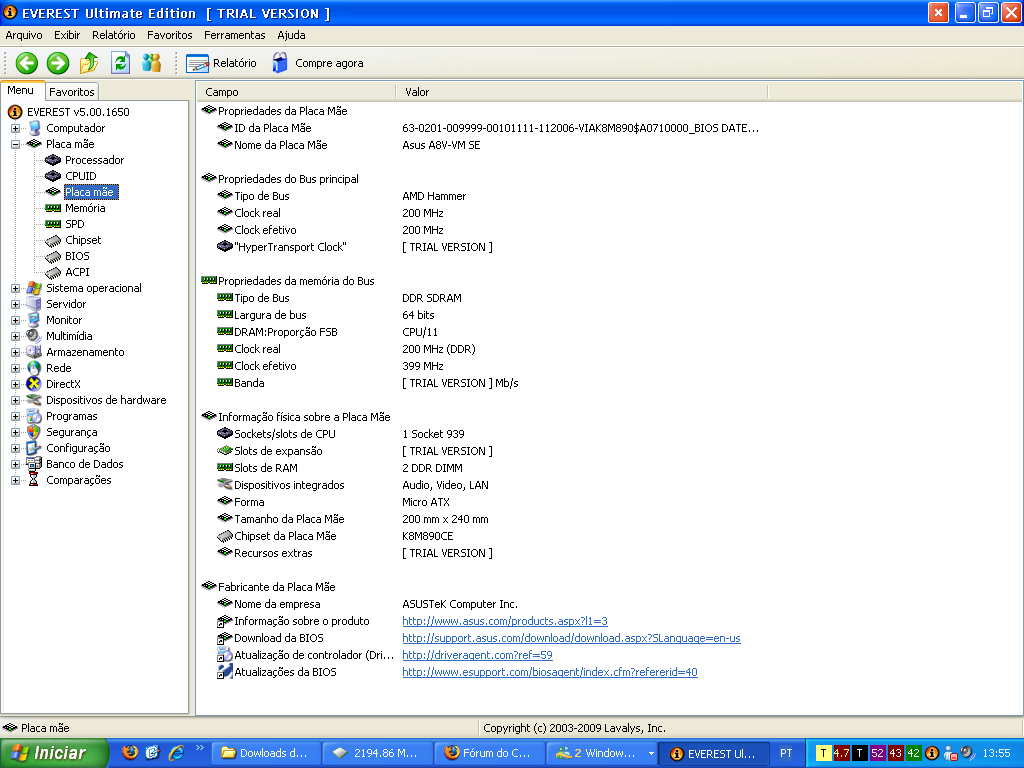The width and height of the screenshot is (1024, 768).
Task: Open the Relatório report toolbar button
Action: coord(222,63)
